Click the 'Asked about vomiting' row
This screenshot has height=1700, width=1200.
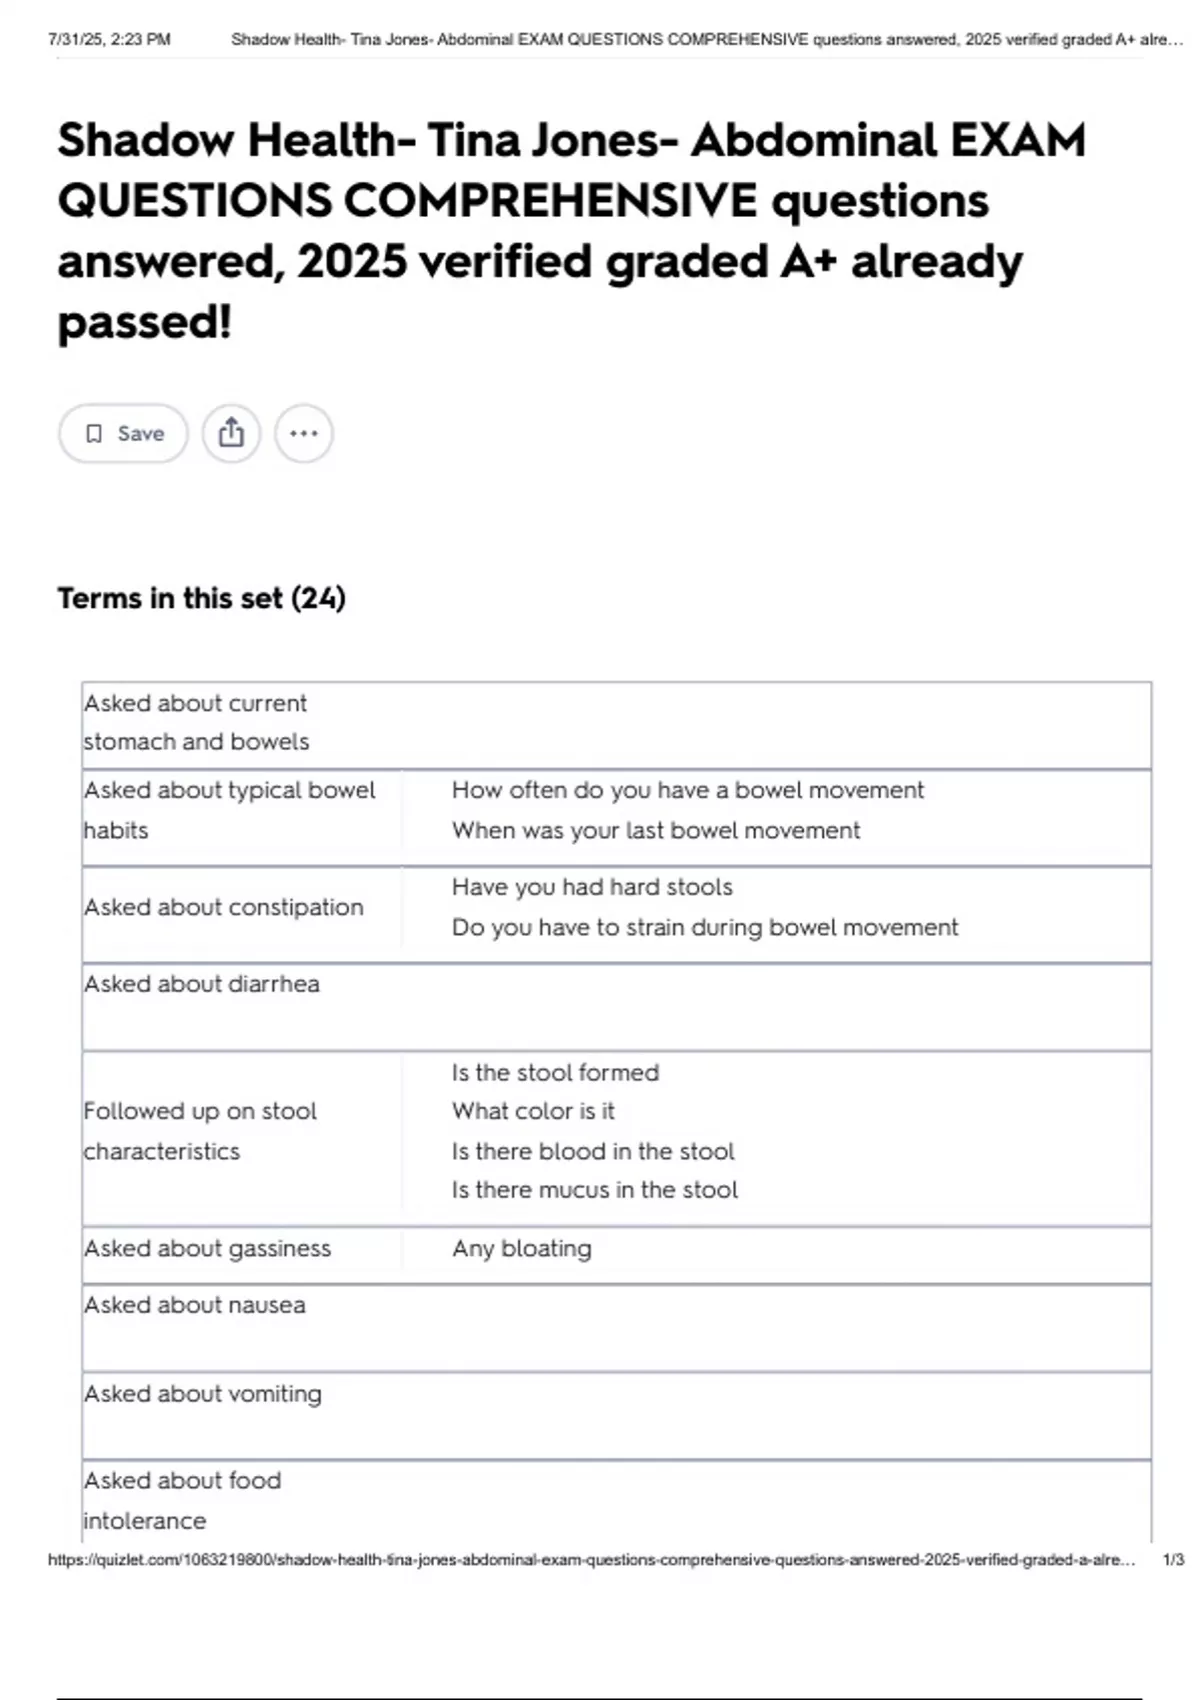pos(616,1416)
